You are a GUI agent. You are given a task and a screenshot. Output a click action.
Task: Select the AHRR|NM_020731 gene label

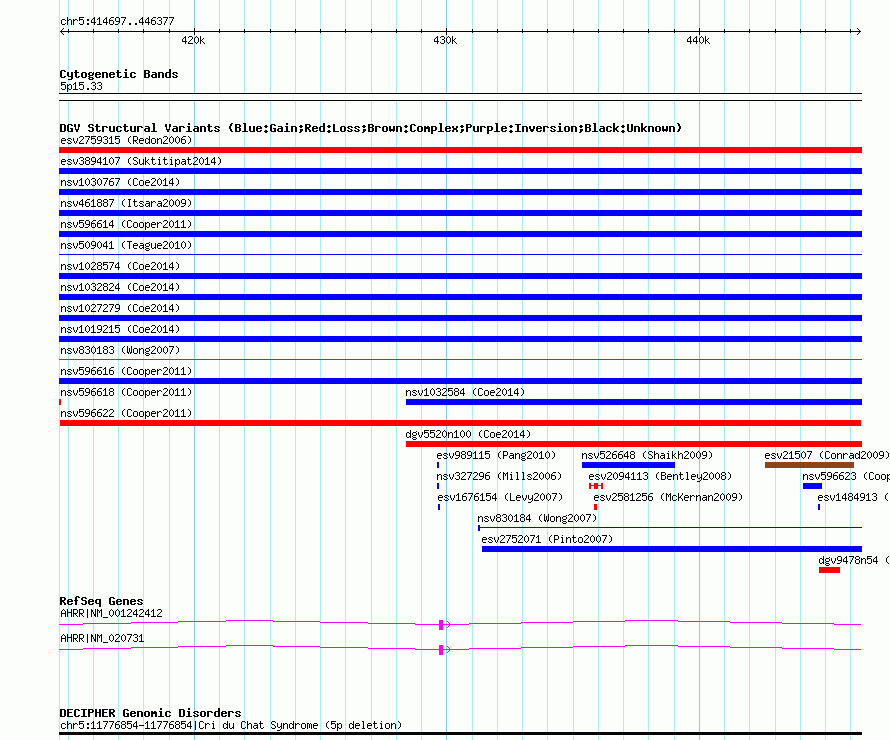pos(102,638)
